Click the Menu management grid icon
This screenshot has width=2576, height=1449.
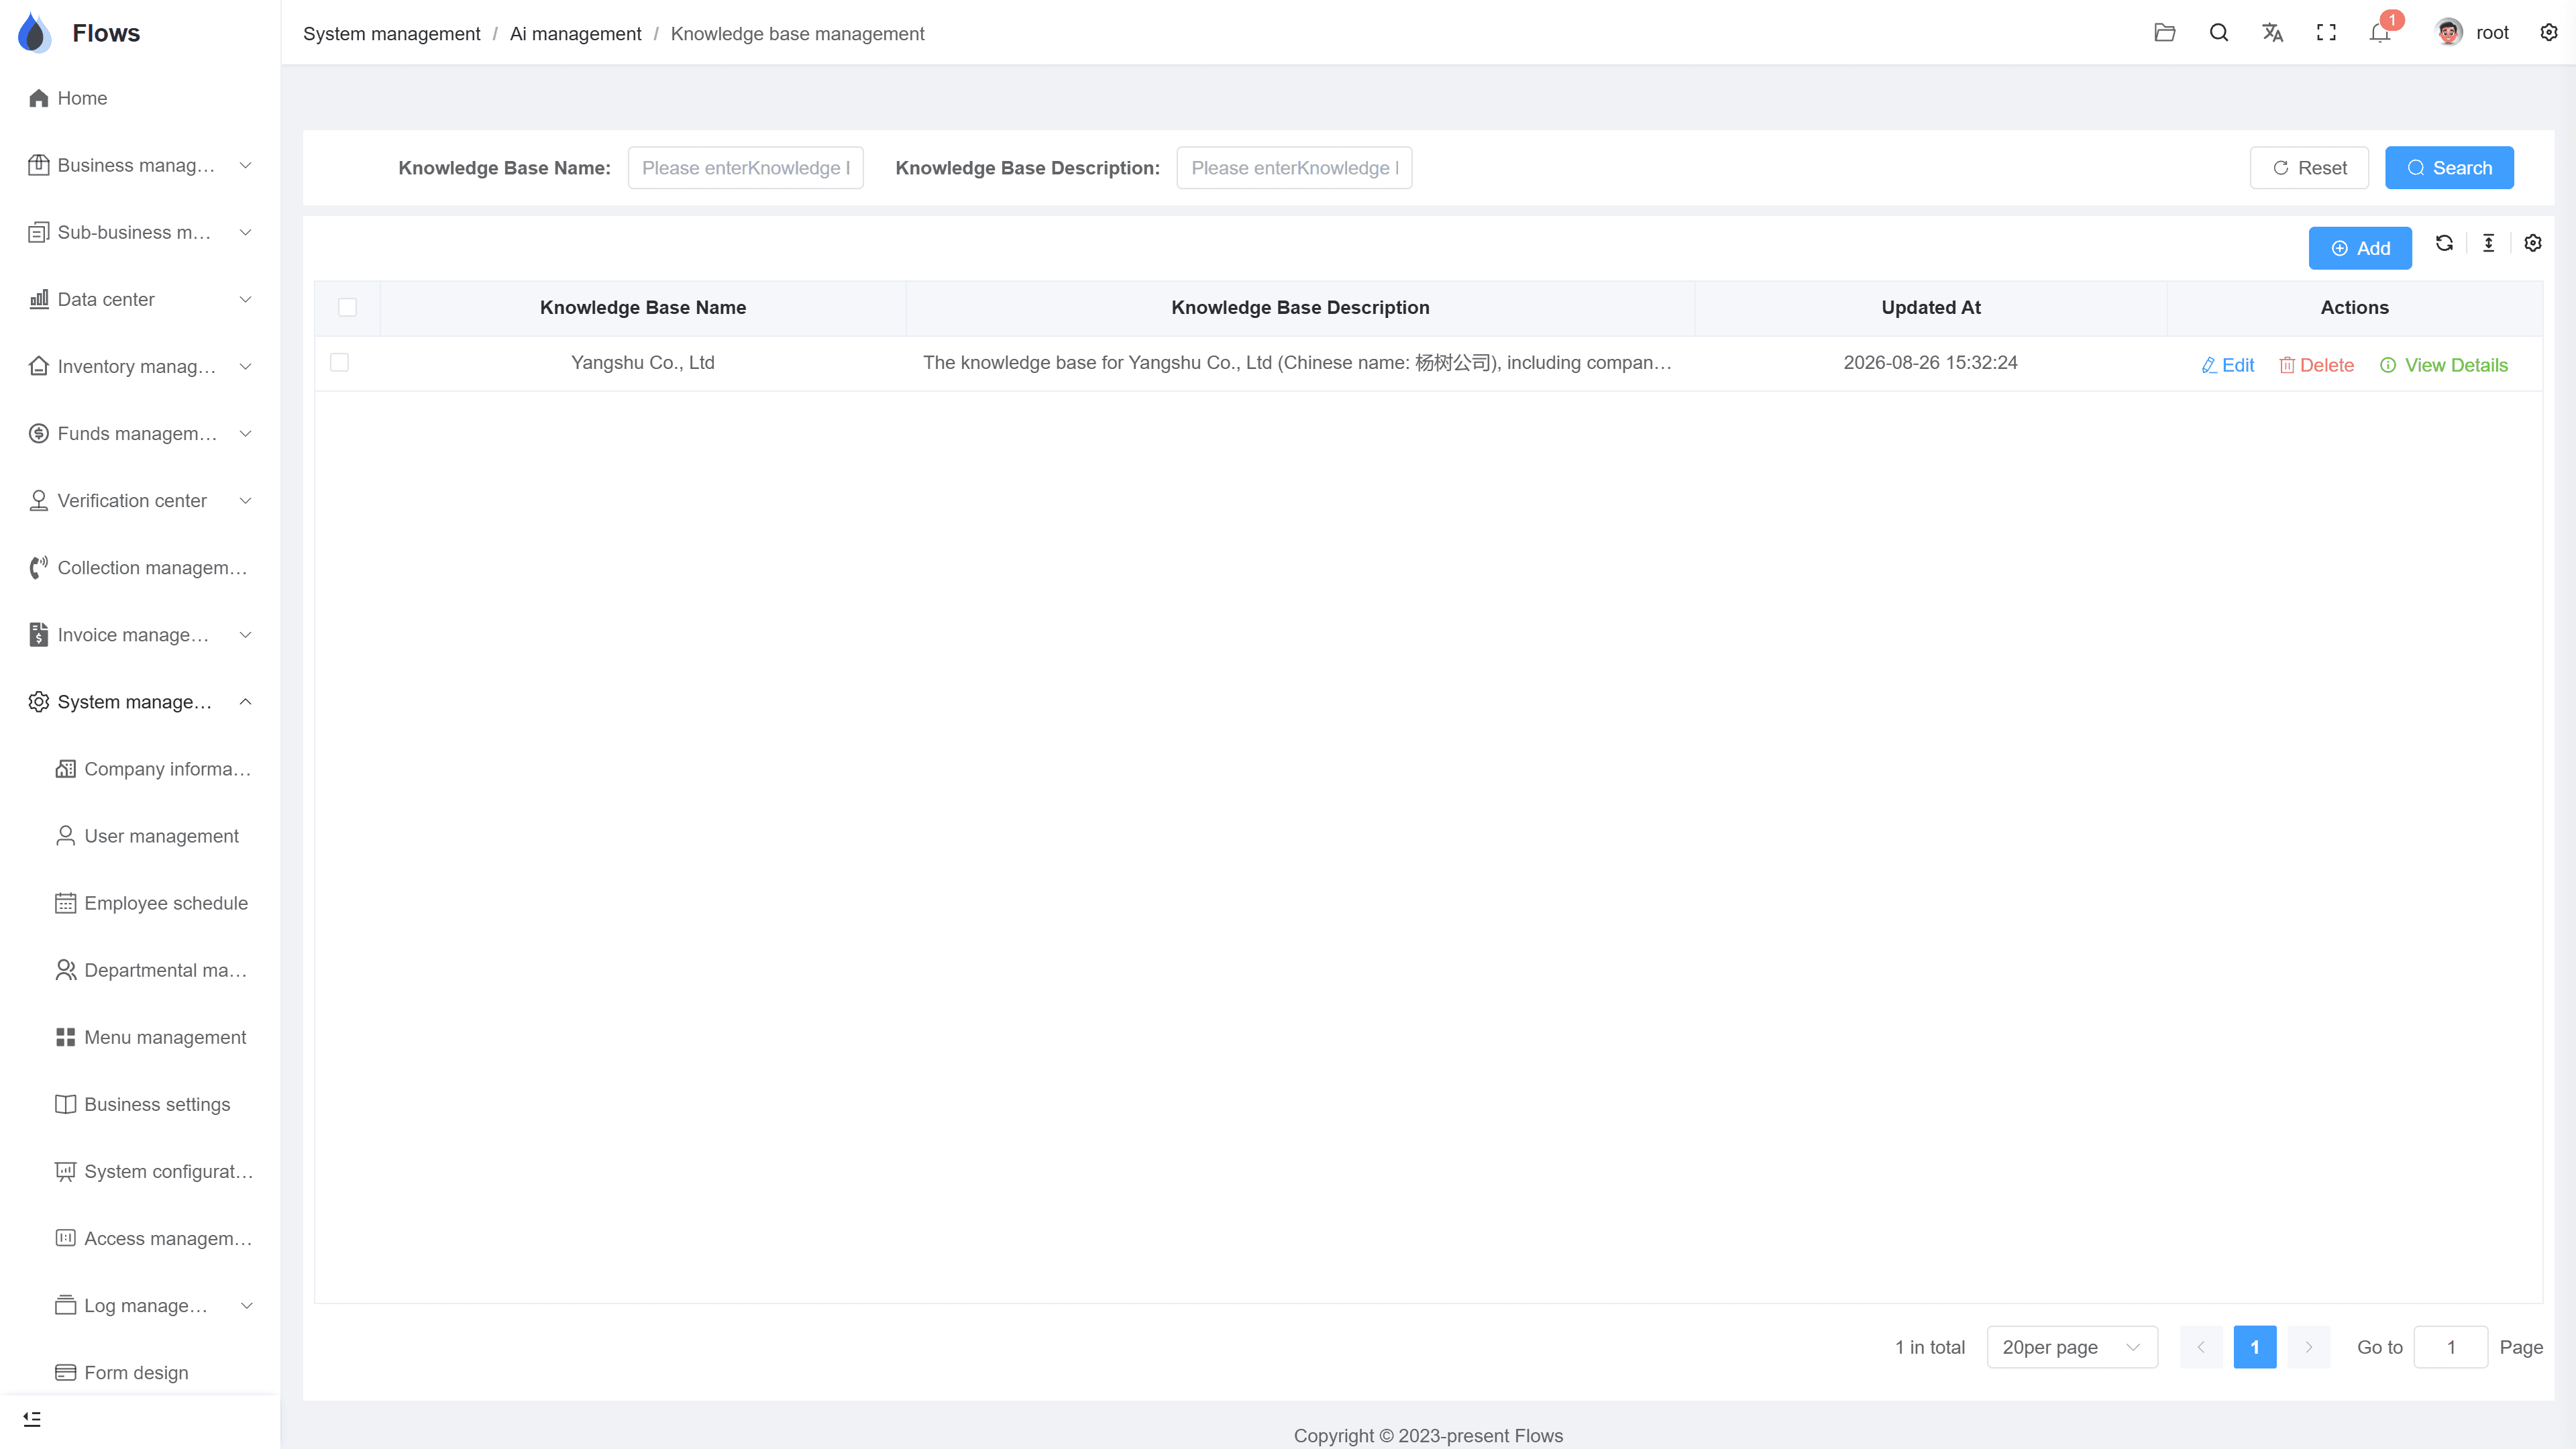(x=66, y=1037)
